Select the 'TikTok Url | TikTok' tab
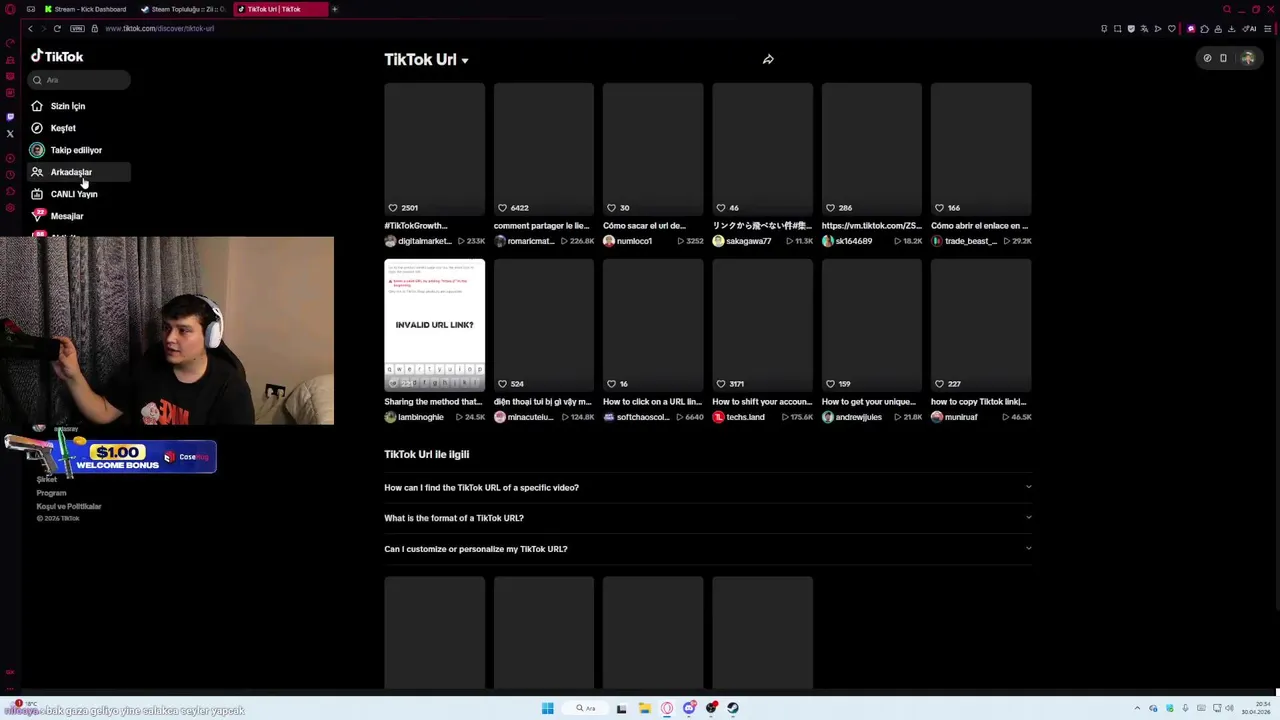The width and height of the screenshot is (1280, 720). (280, 9)
